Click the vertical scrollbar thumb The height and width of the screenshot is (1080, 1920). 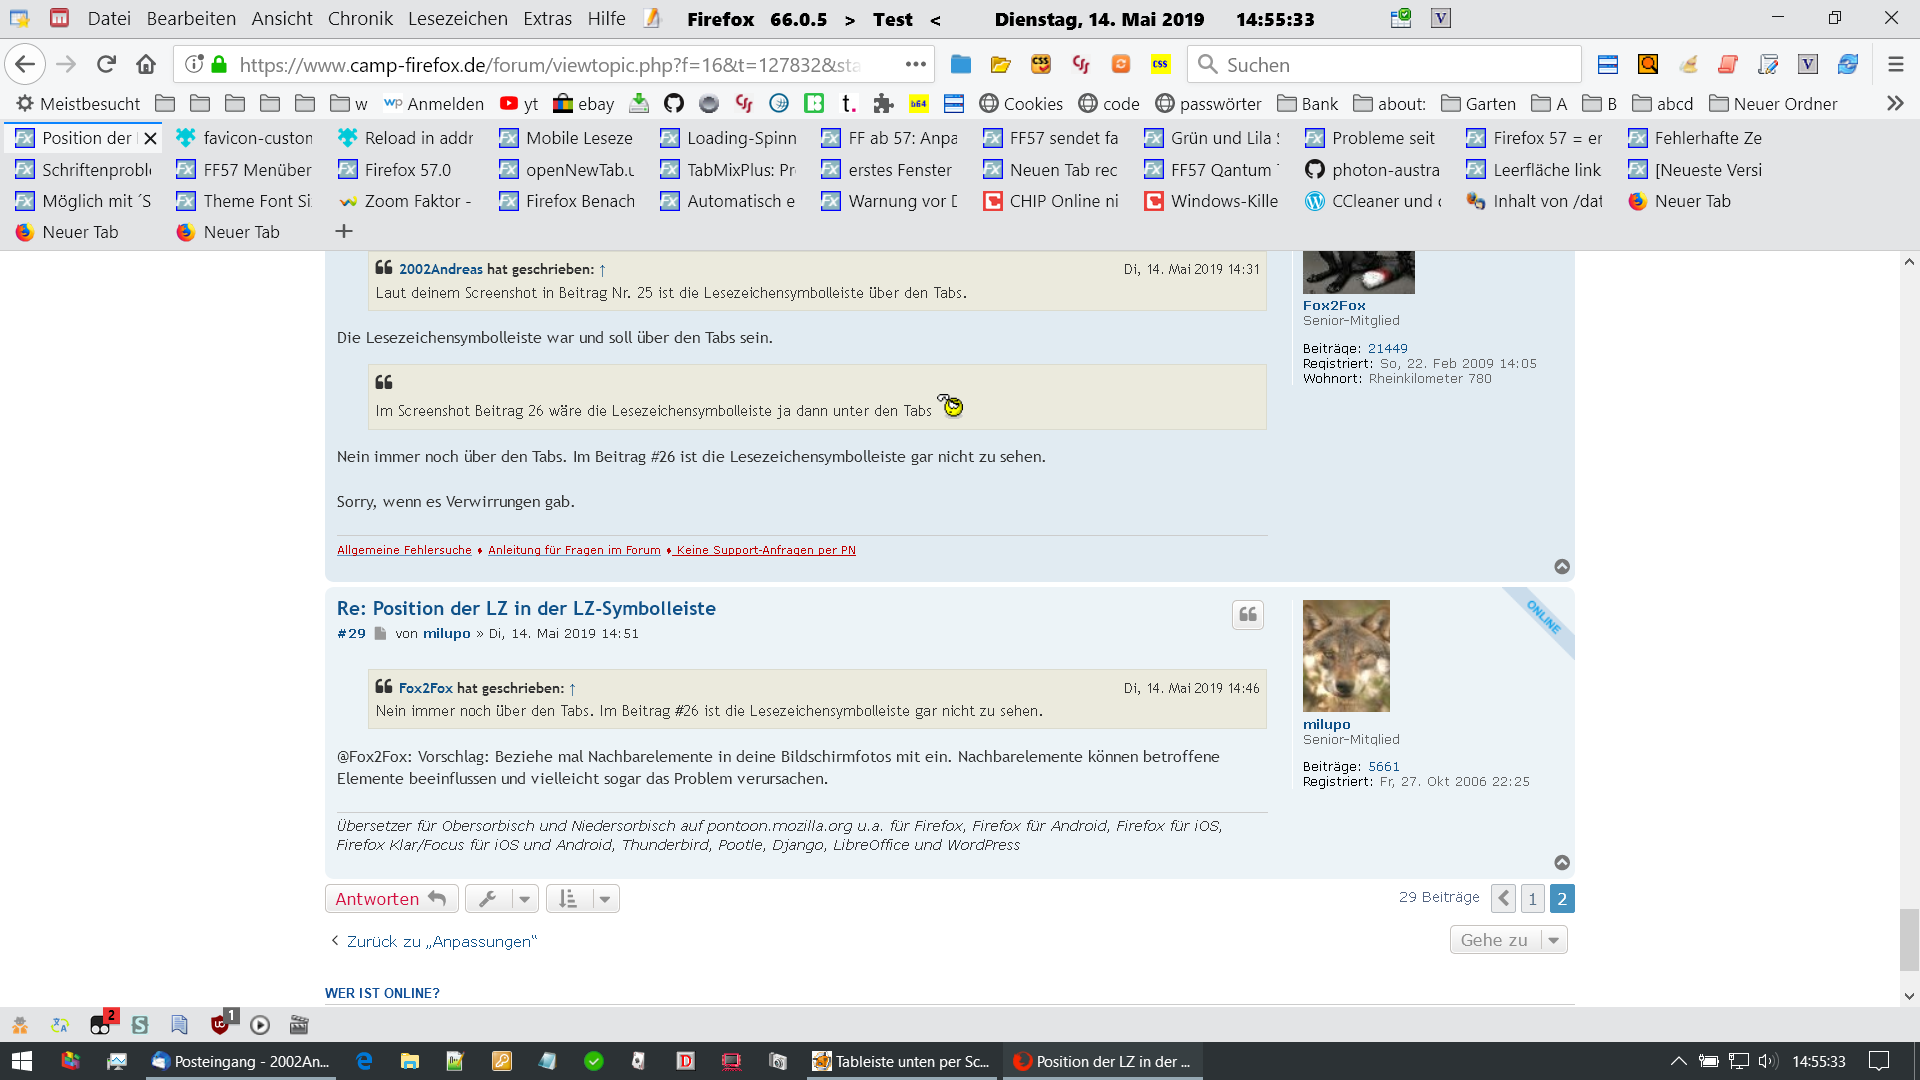[1909, 938]
